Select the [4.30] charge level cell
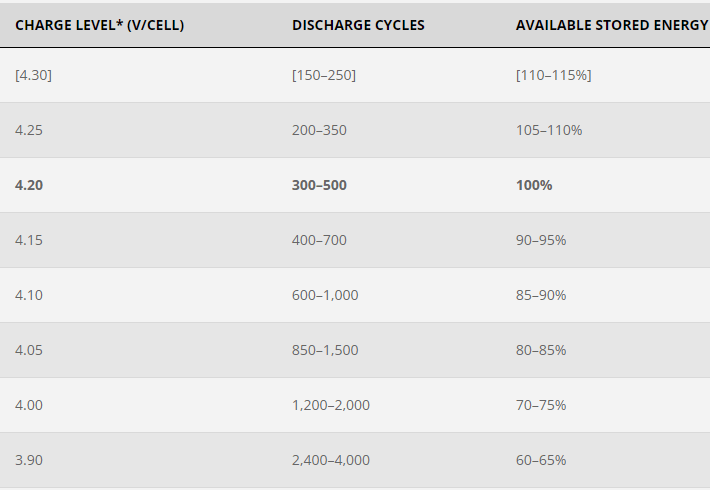This screenshot has width=710, height=490. pos(34,75)
